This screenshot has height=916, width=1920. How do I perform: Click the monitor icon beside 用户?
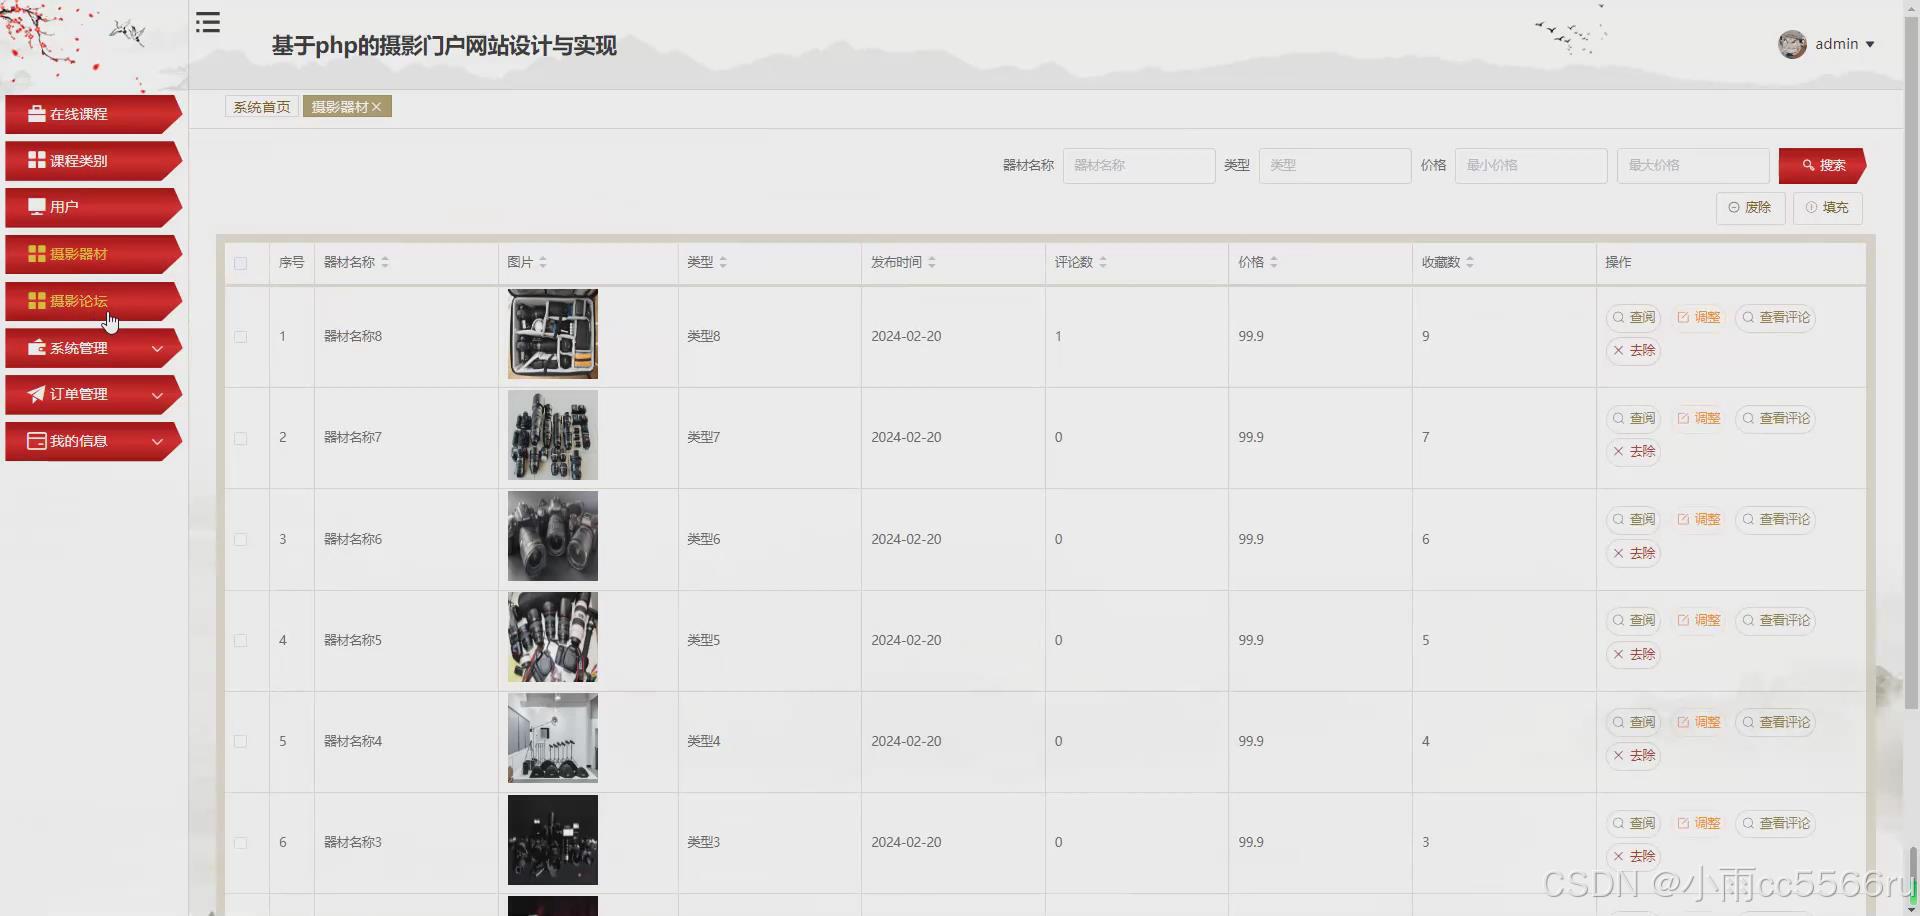click(37, 207)
